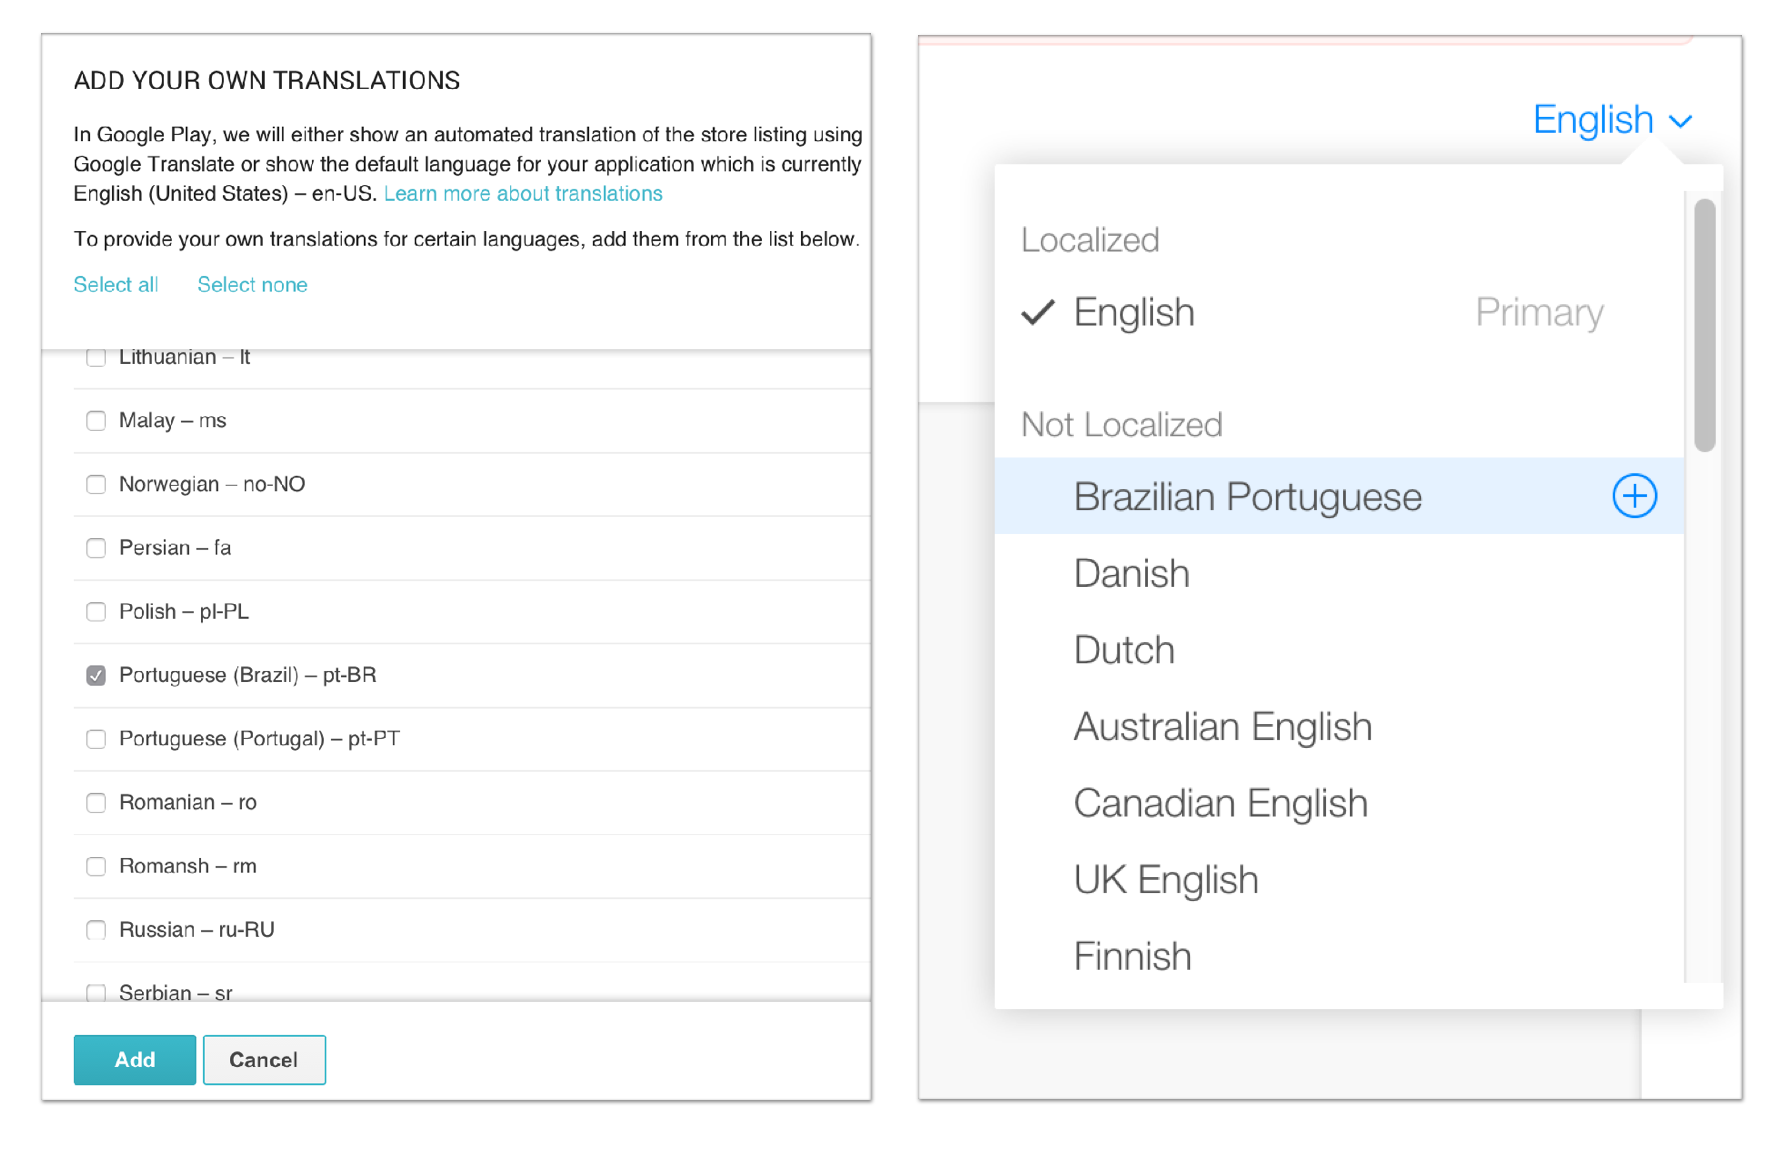The height and width of the screenshot is (1159, 1781).
Task: Click the plus icon beside Brazilian Portuguese
Action: point(1634,496)
